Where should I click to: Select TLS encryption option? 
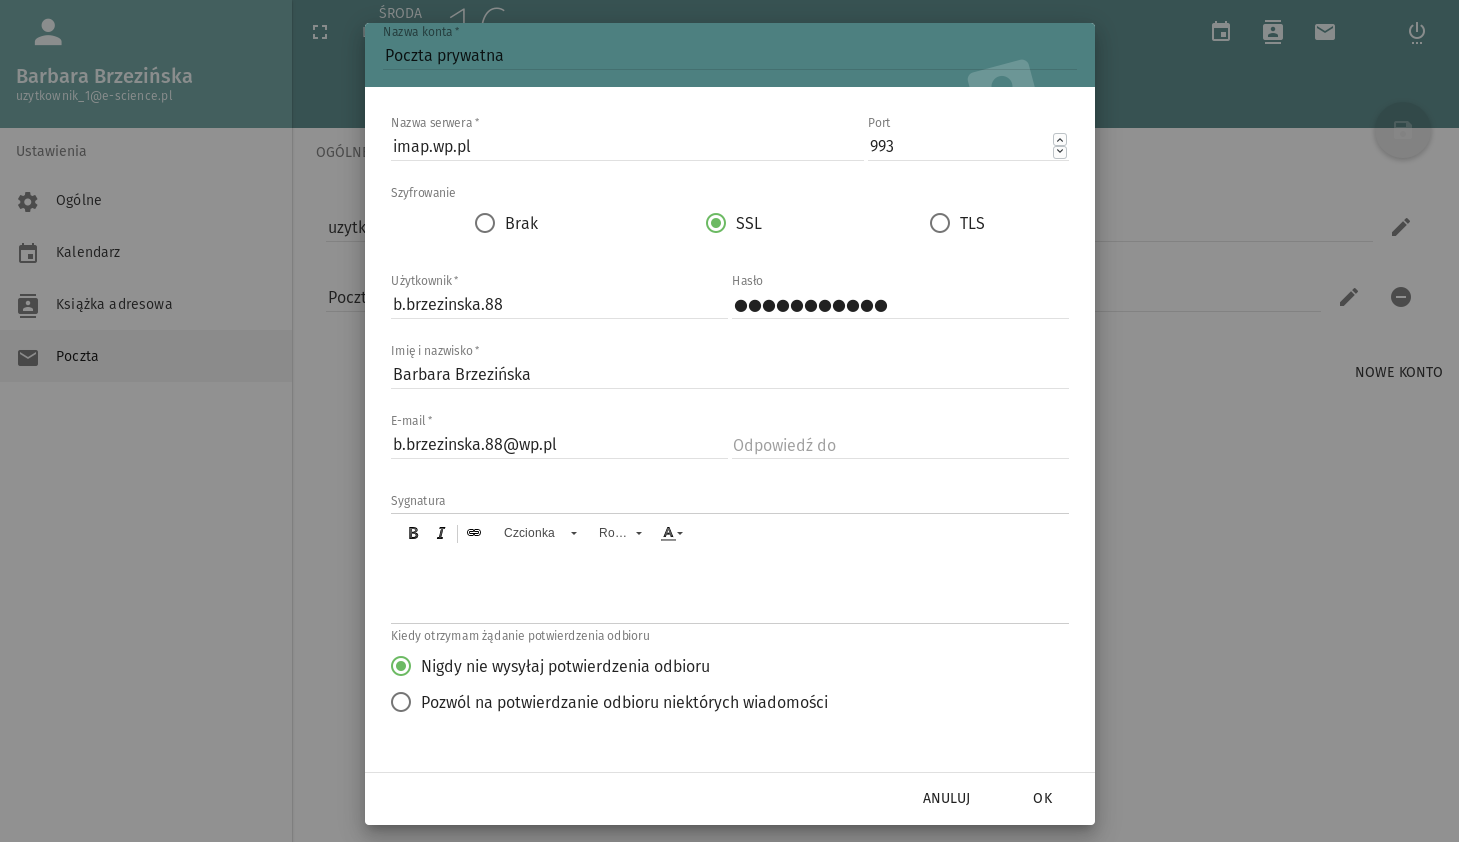957,223
